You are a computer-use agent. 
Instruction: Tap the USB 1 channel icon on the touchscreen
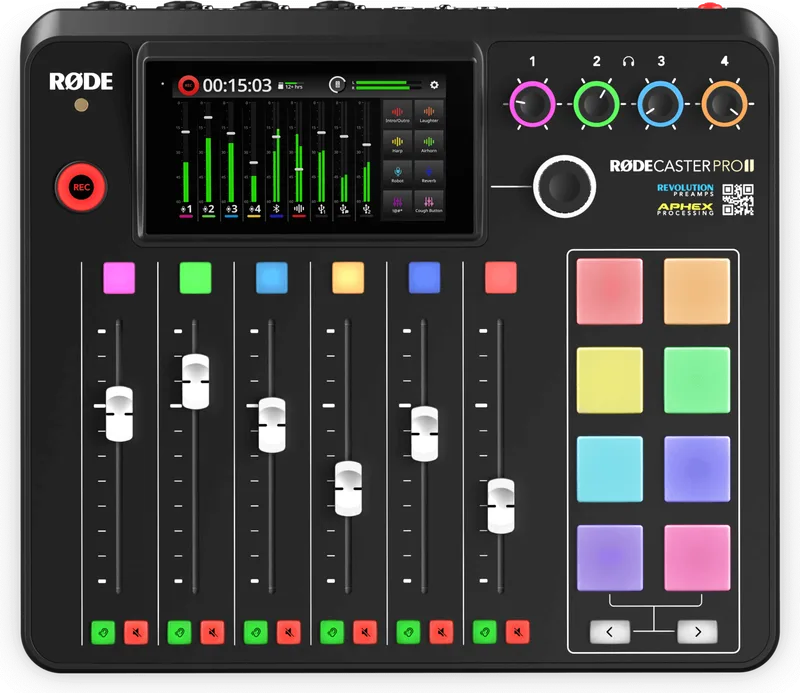click(x=321, y=209)
